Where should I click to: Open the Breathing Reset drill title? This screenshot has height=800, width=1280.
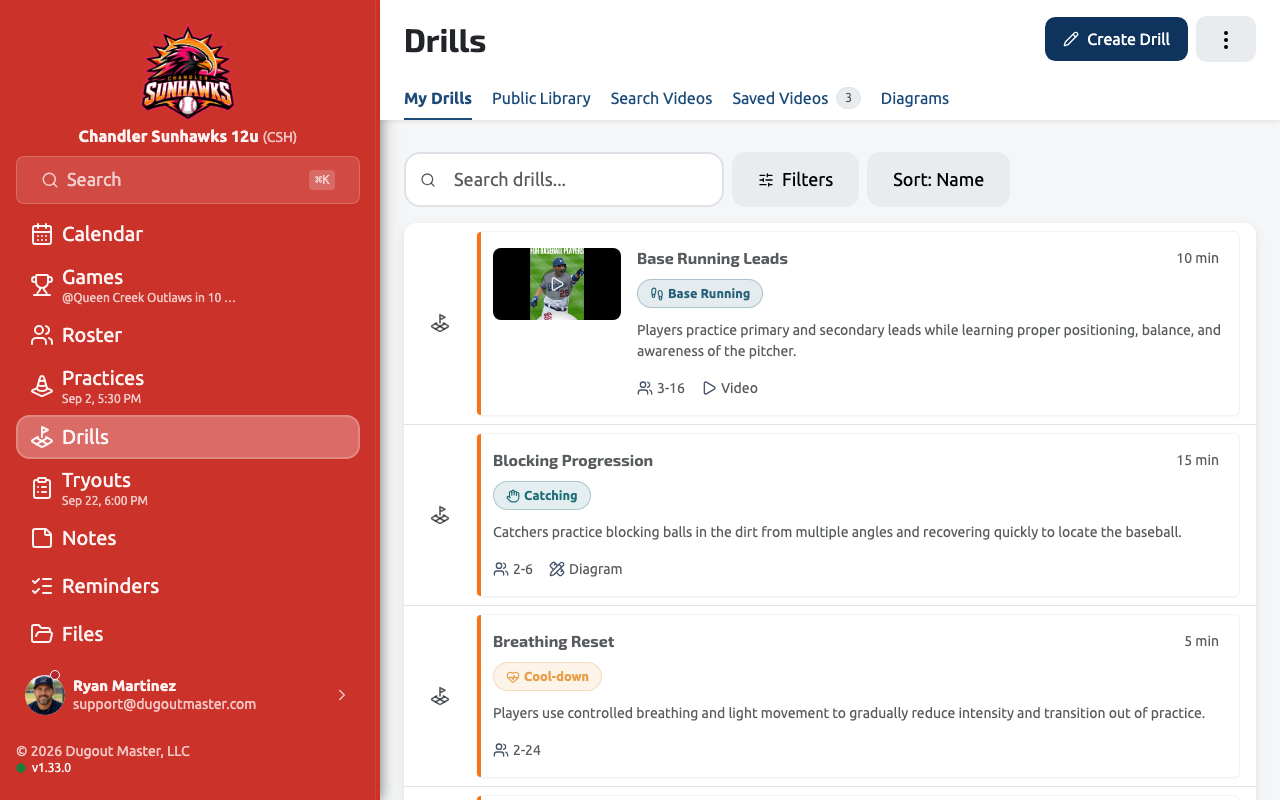point(554,641)
